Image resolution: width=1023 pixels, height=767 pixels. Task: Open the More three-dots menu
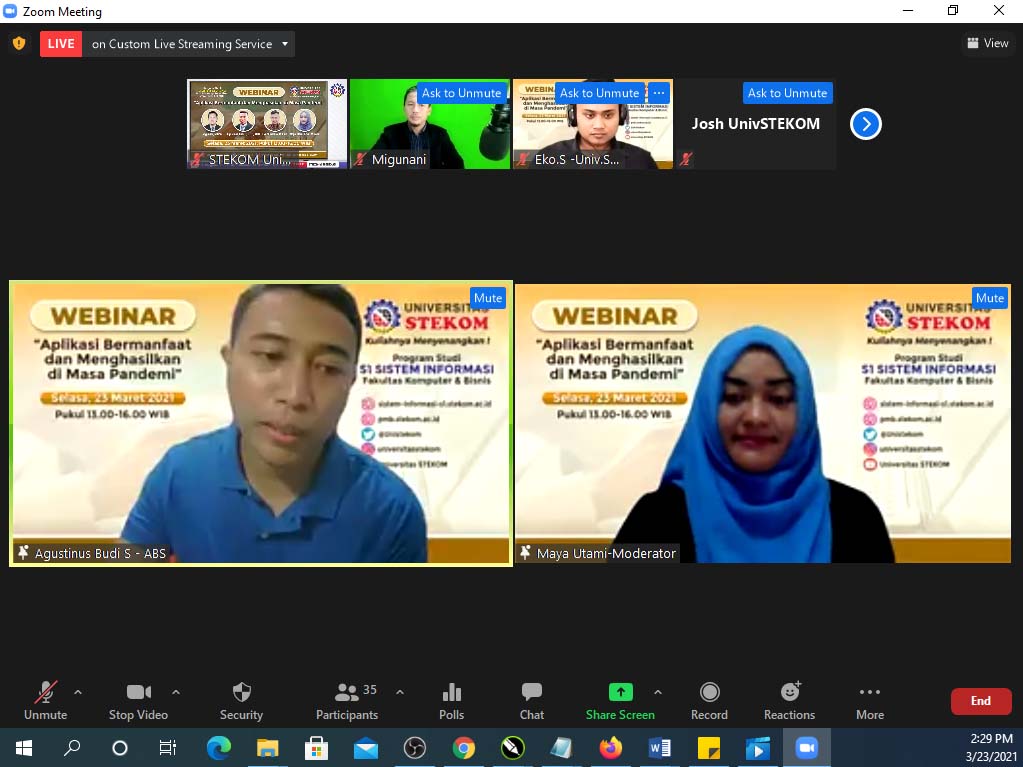pyautogui.click(x=870, y=700)
